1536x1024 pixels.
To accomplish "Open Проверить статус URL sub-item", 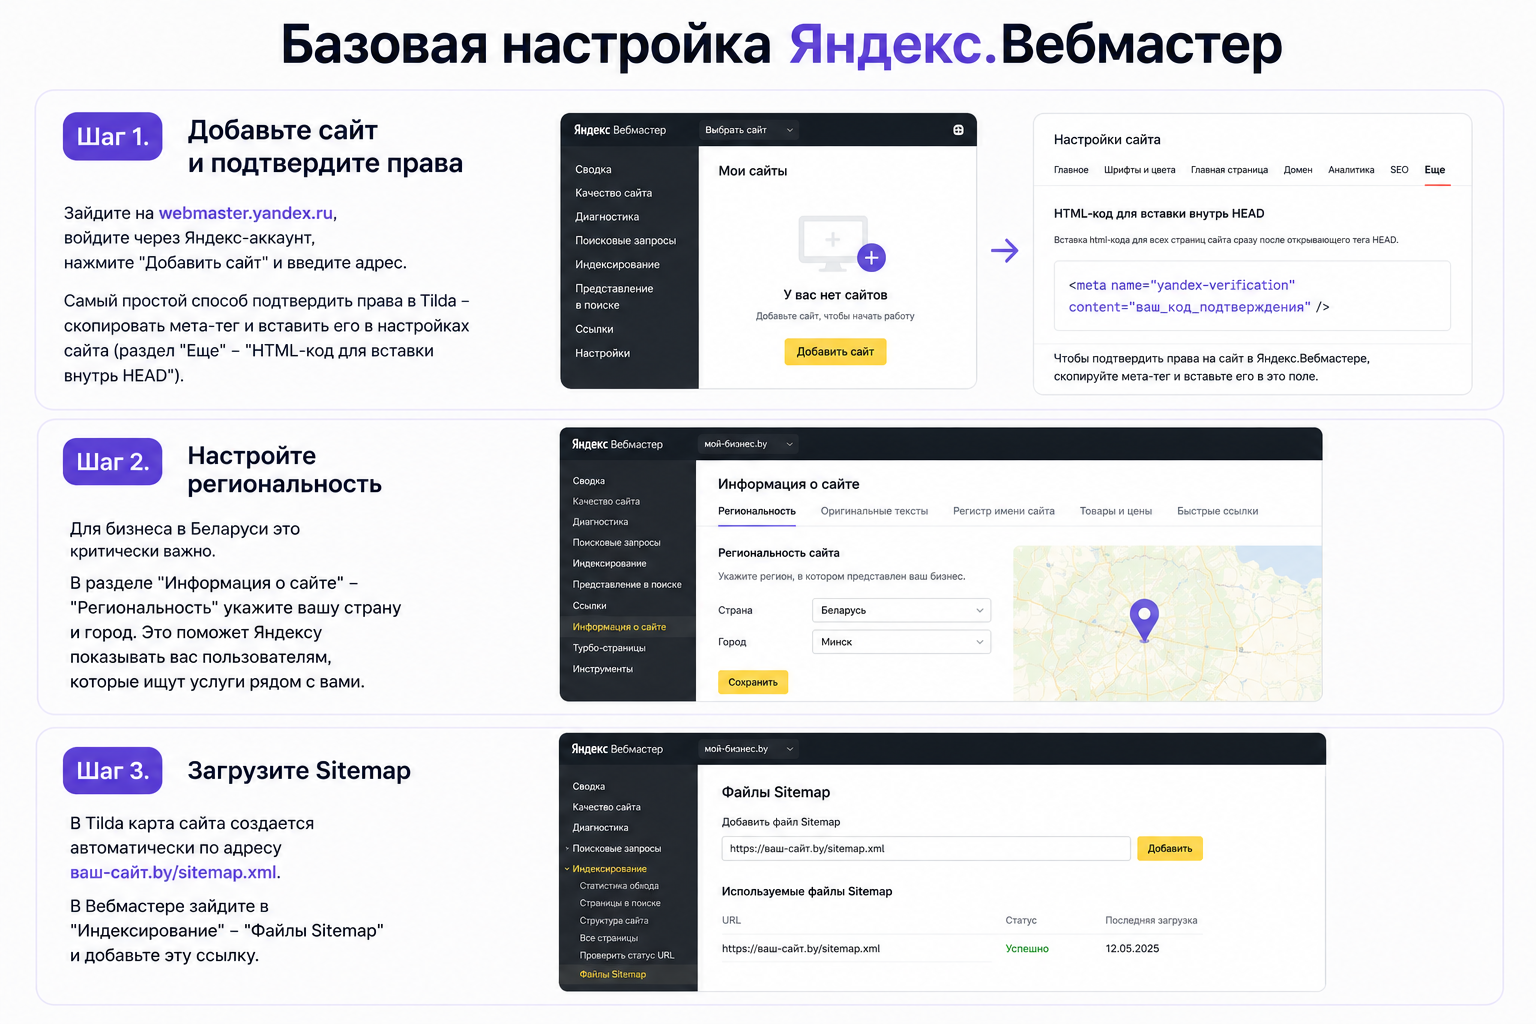I will pyautogui.click(x=627, y=956).
